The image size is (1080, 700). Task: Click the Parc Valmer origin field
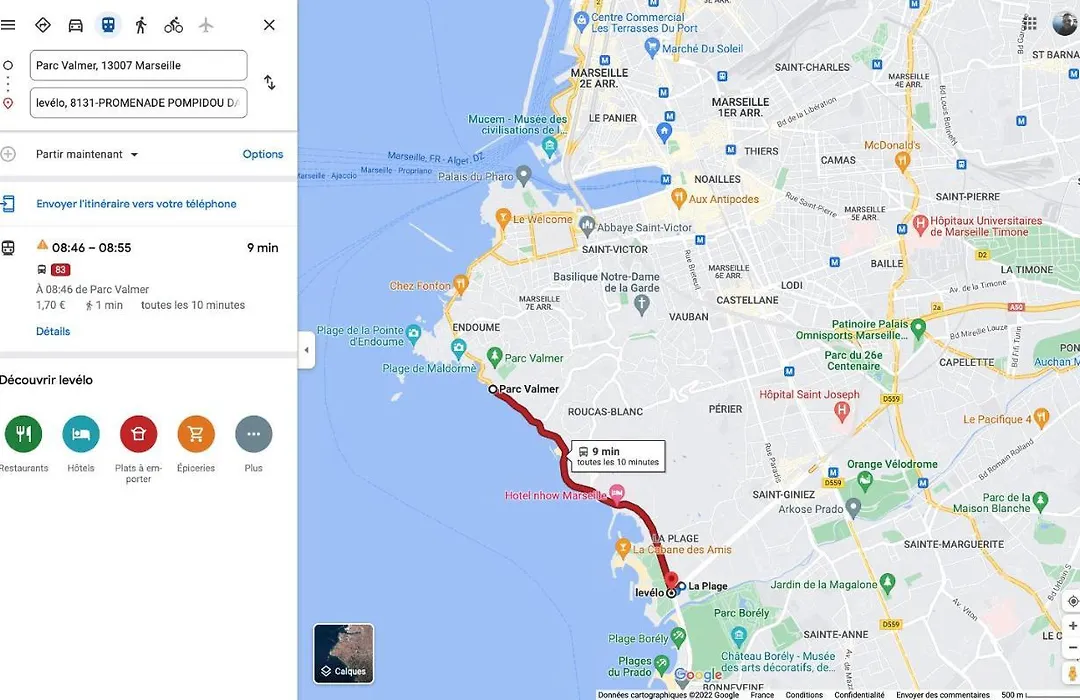coord(138,65)
